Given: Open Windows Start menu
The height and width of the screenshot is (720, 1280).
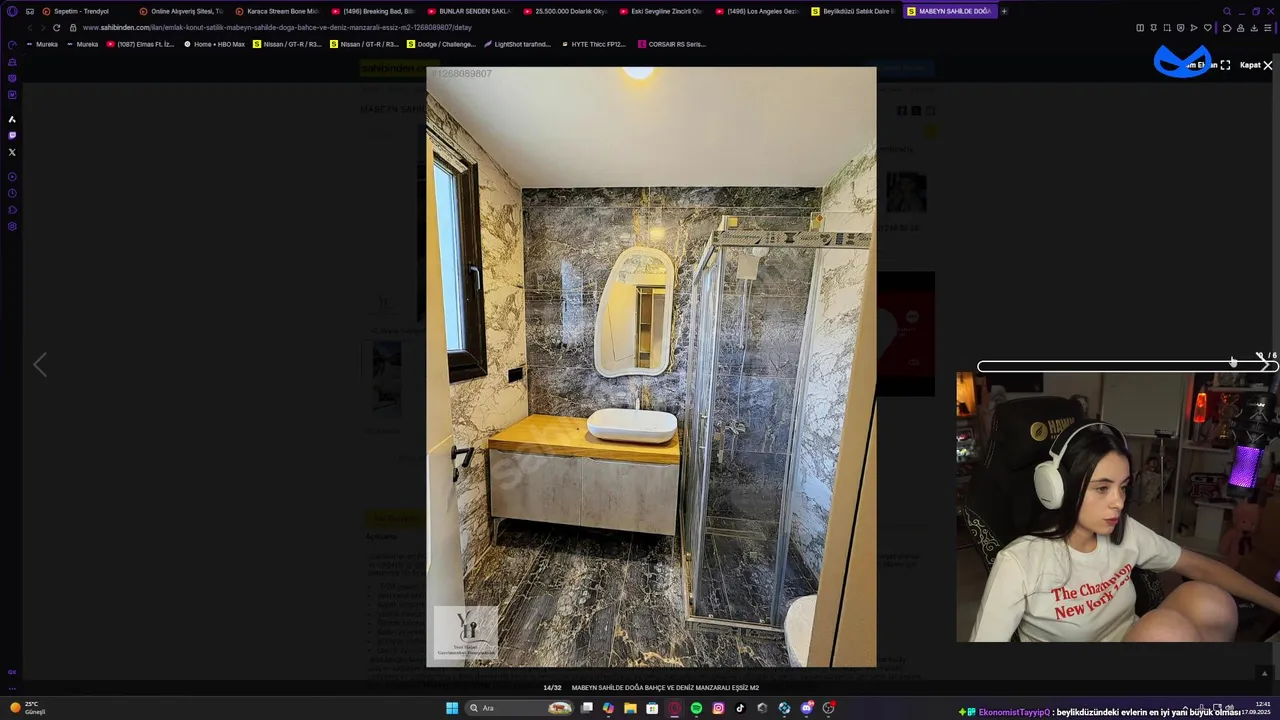Looking at the screenshot, I should point(452,708).
